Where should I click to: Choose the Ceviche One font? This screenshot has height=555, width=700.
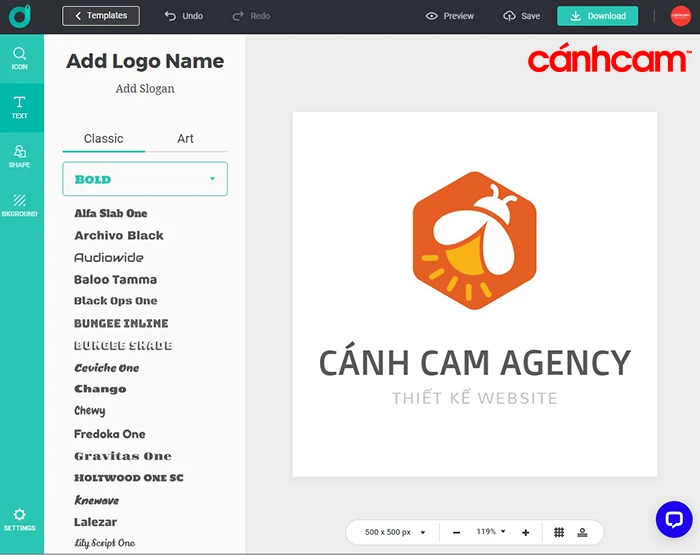click(x=106, y=368)
